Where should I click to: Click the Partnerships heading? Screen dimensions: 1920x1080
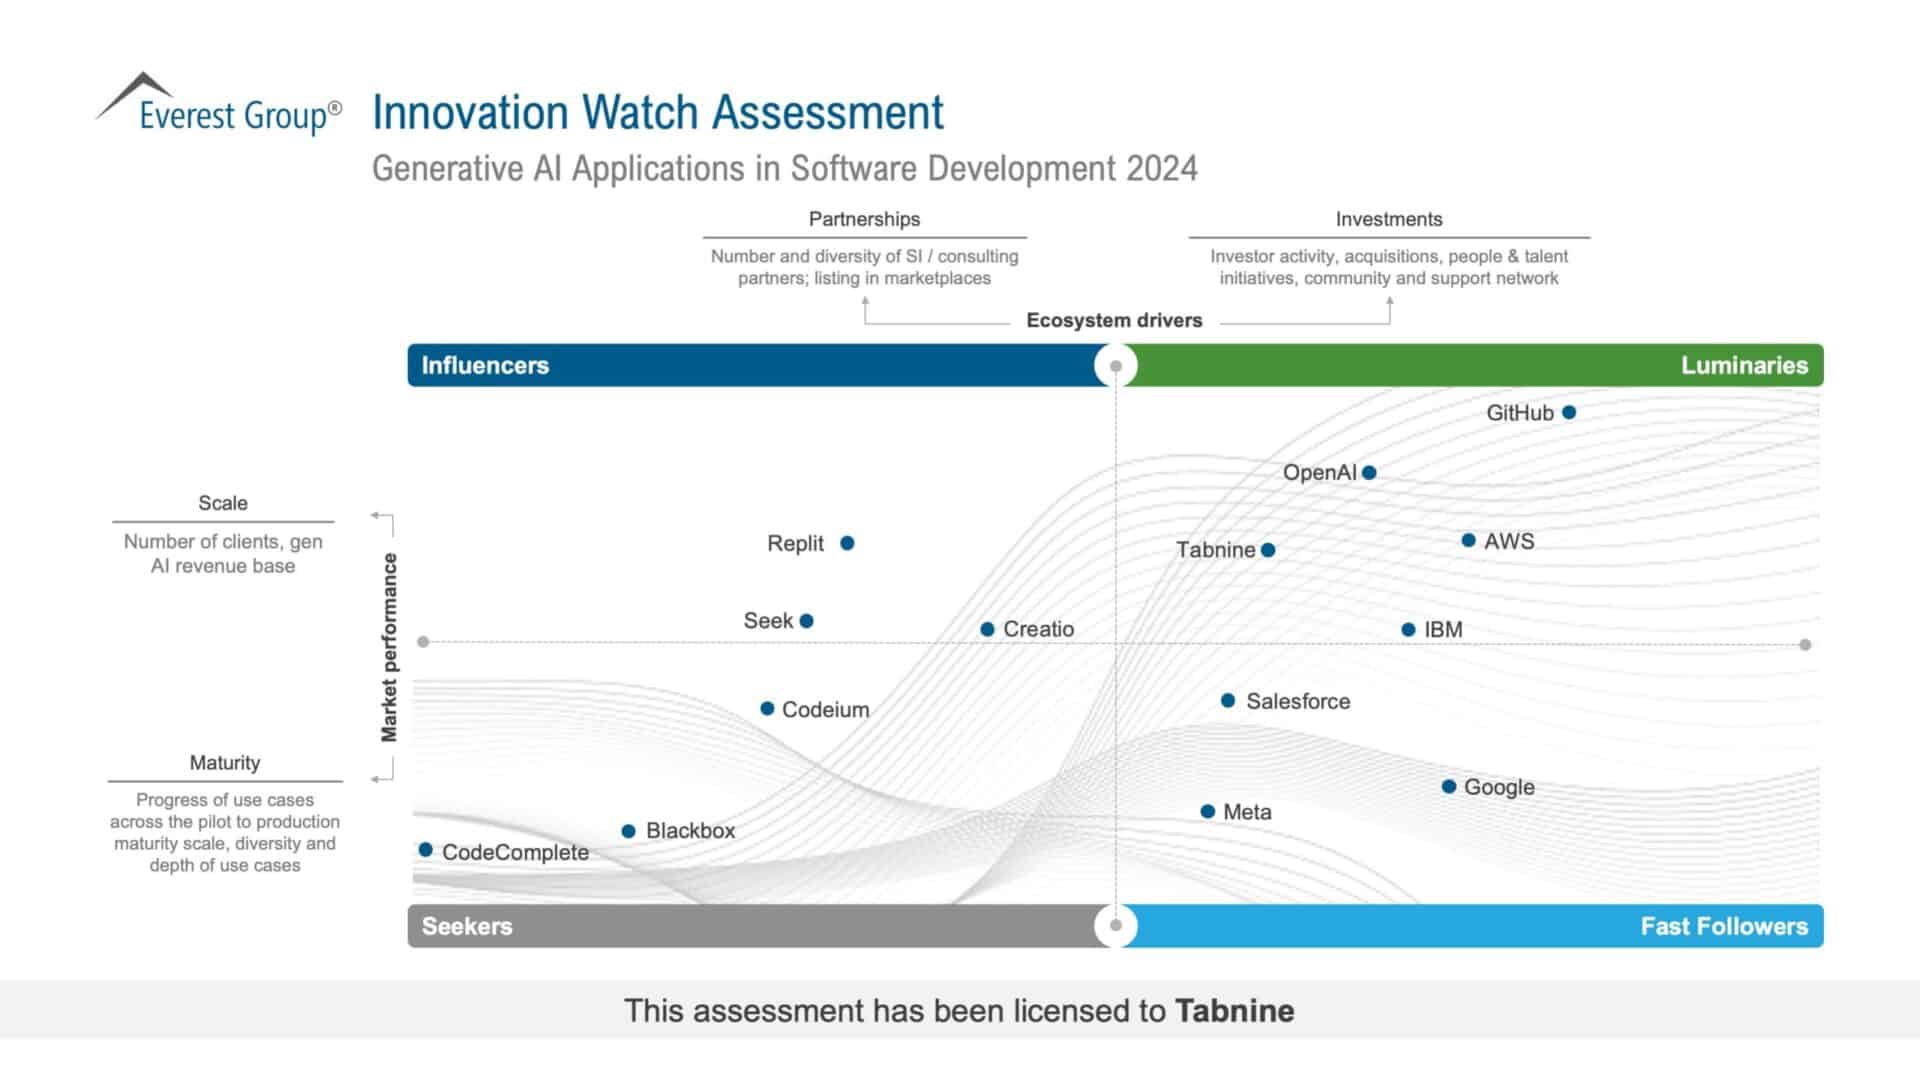(864, 219)
